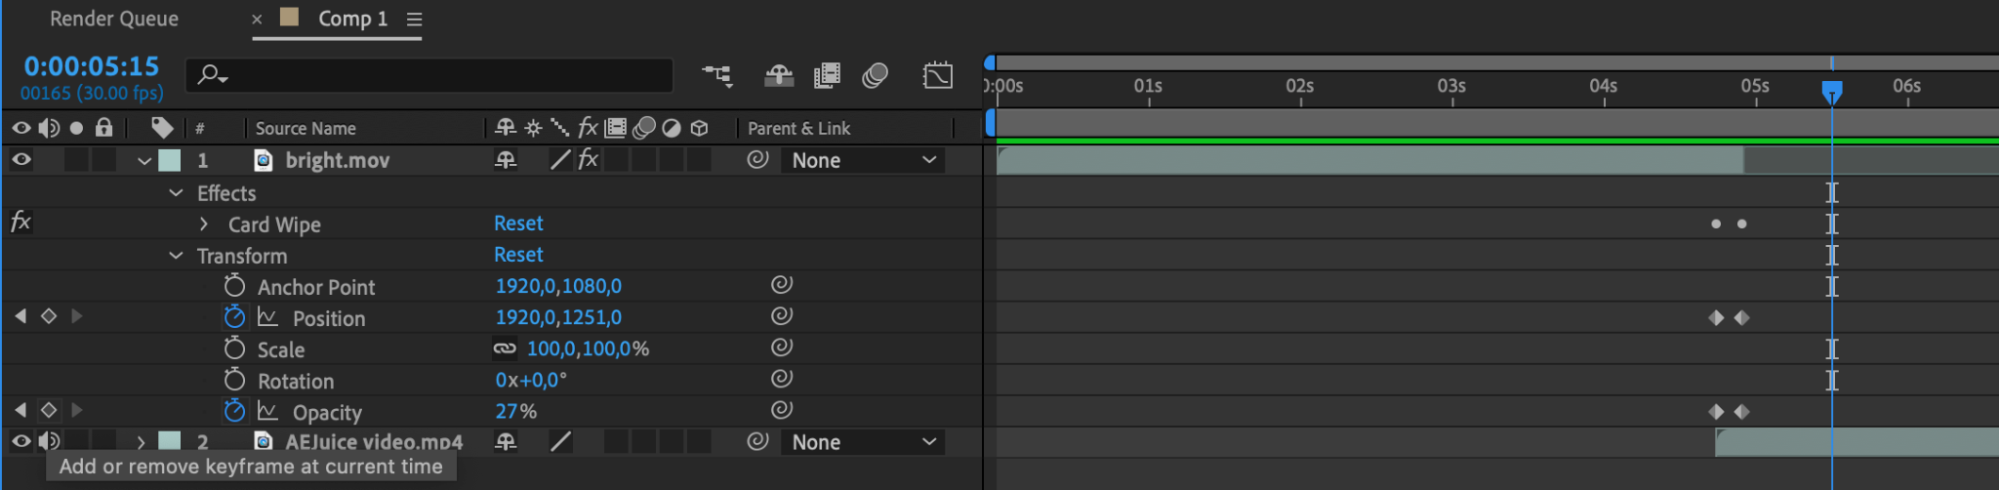The height and width of the screenshot is (490, 1999).
Task: Reset the Transform properties
Action: pos(518,255)
